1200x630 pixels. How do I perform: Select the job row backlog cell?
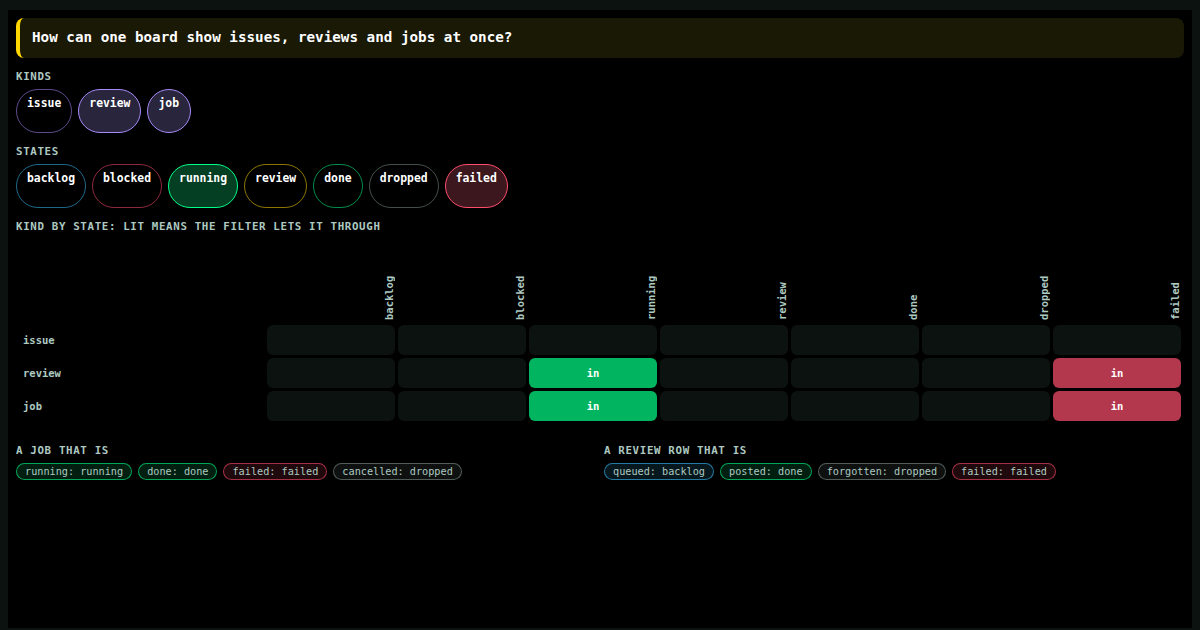331,406
